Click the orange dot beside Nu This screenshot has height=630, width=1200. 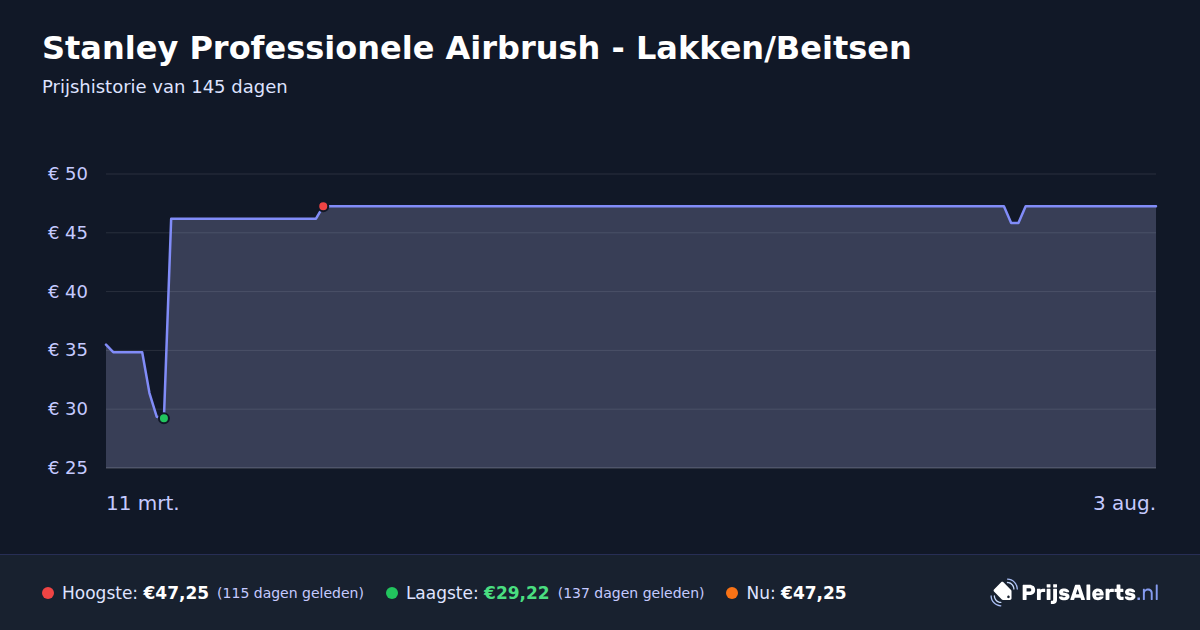click(732, 593)
